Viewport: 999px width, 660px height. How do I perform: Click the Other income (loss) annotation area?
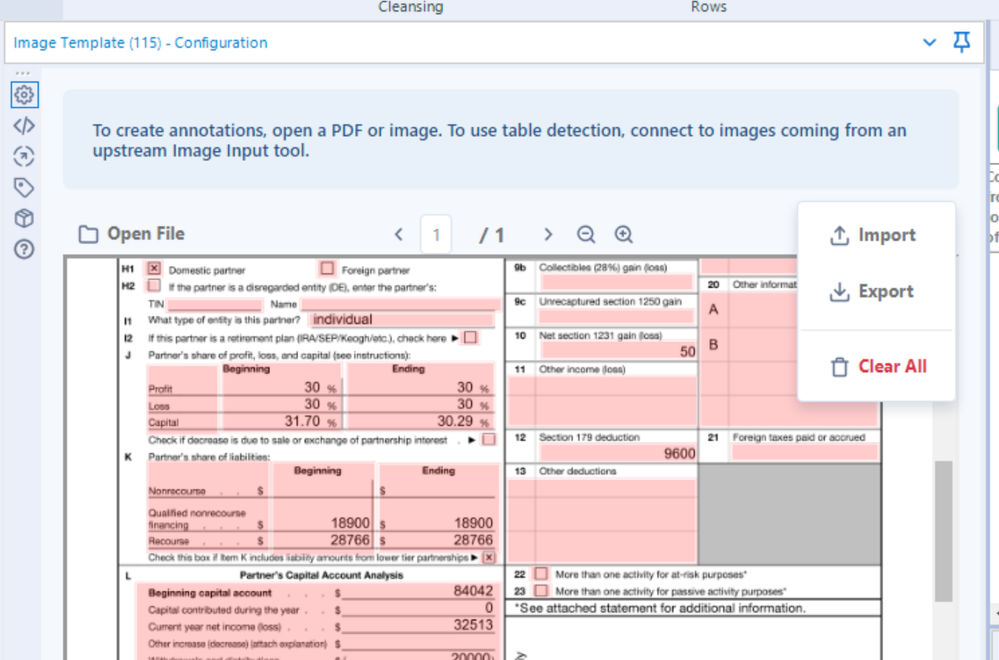pos(602,401)
